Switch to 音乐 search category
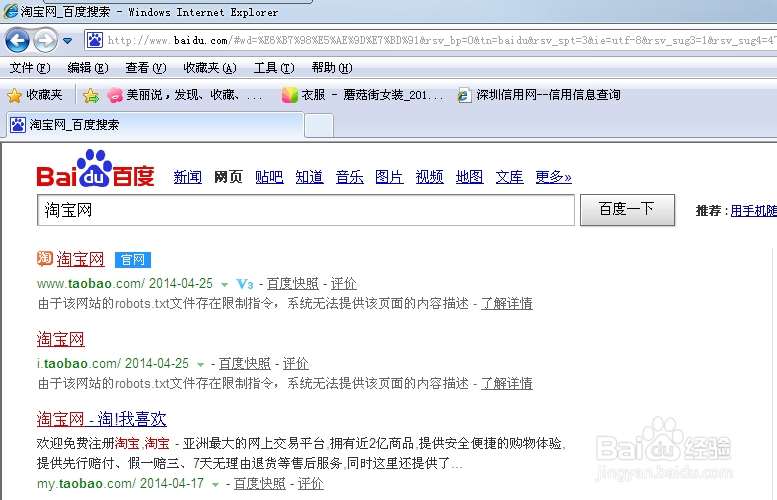777x500 pixels. pyautogui.click(x=349, y=177)
